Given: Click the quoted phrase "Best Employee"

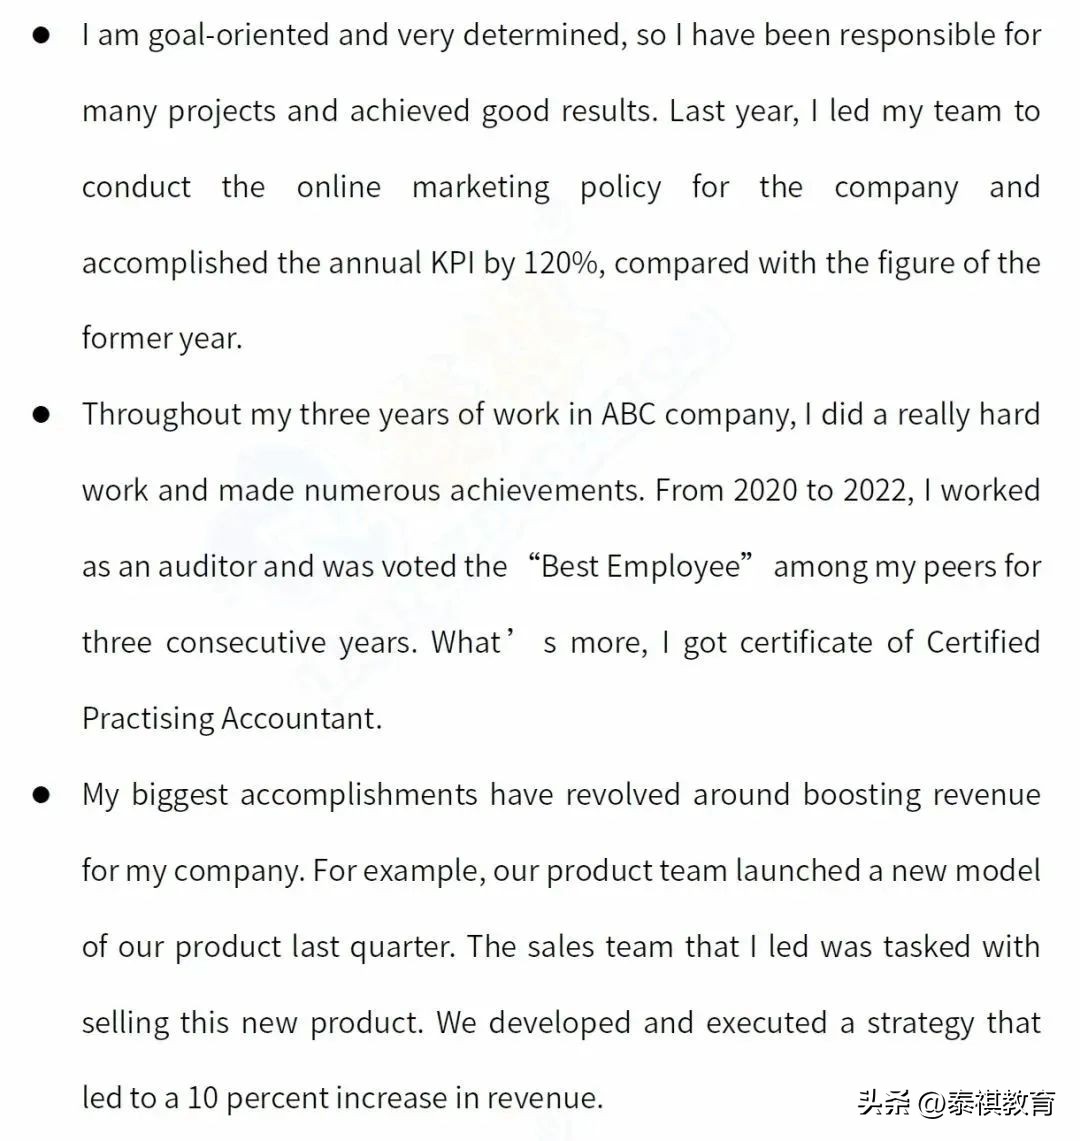Looking at the screenshot, I should [x=646, y=567].
